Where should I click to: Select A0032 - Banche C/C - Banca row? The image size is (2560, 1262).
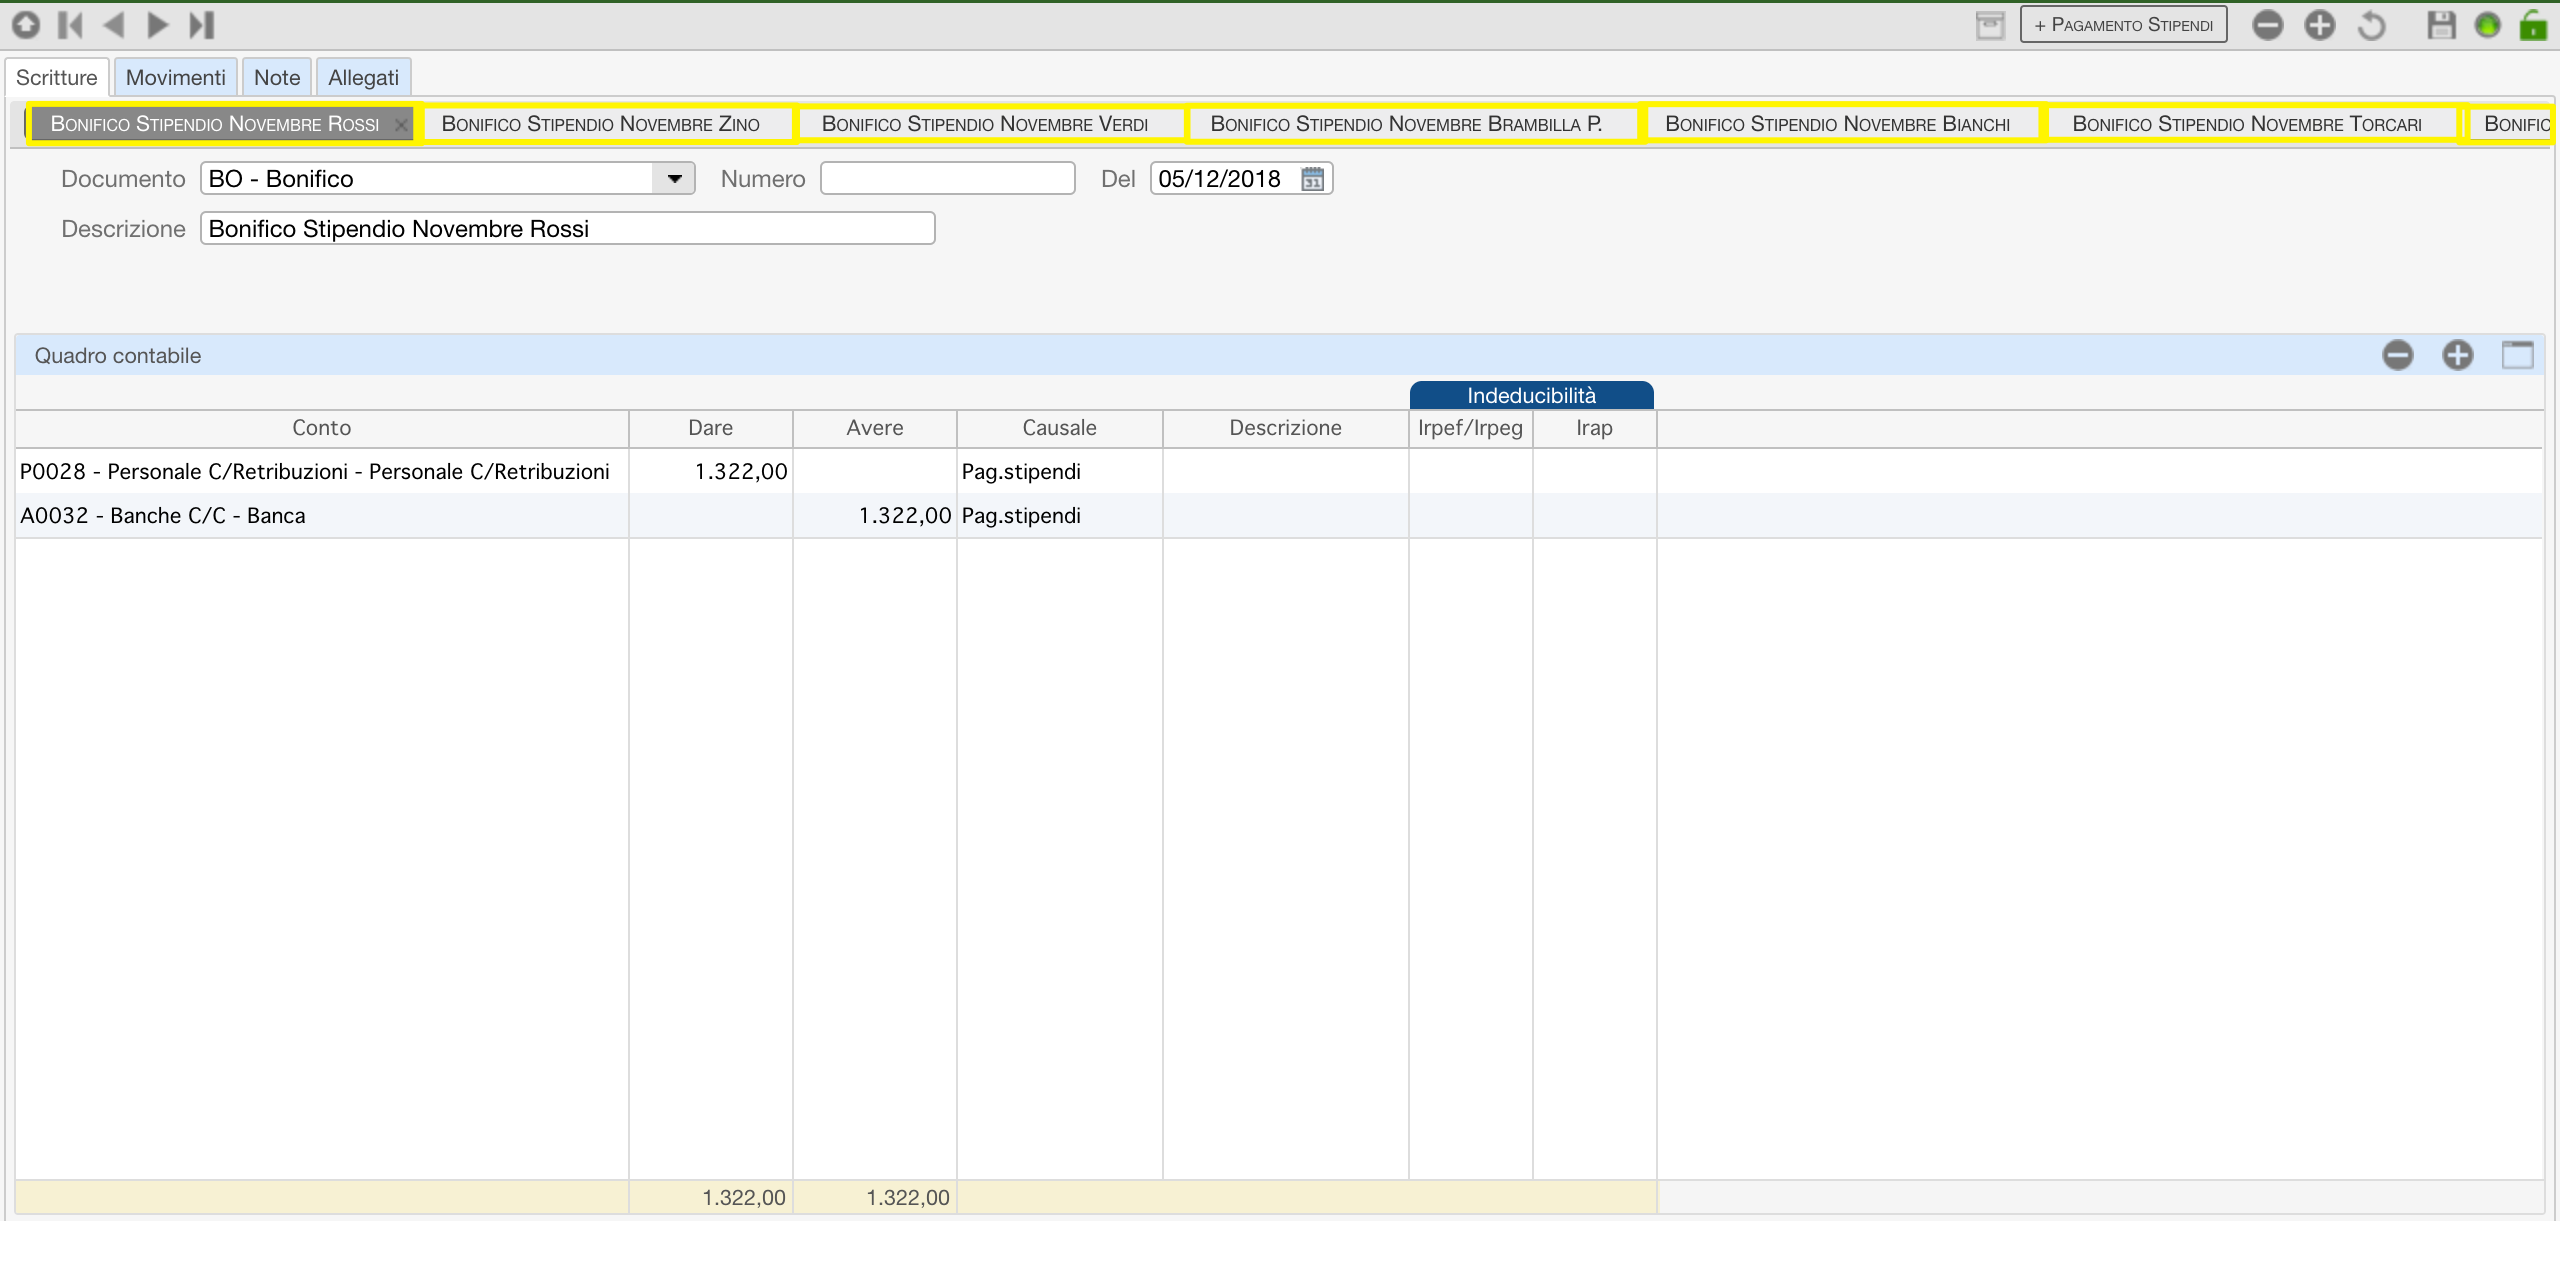(x=1279, y=515)
